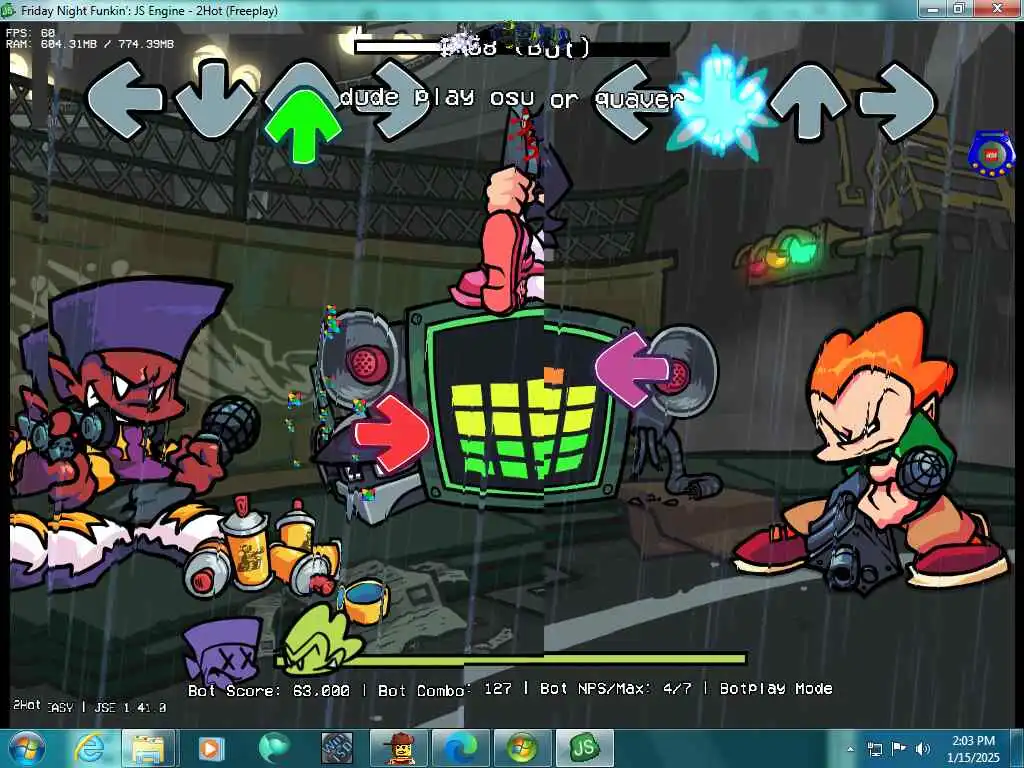
Task: Launch Internet Explorer from taskbar
Action: 91,748
